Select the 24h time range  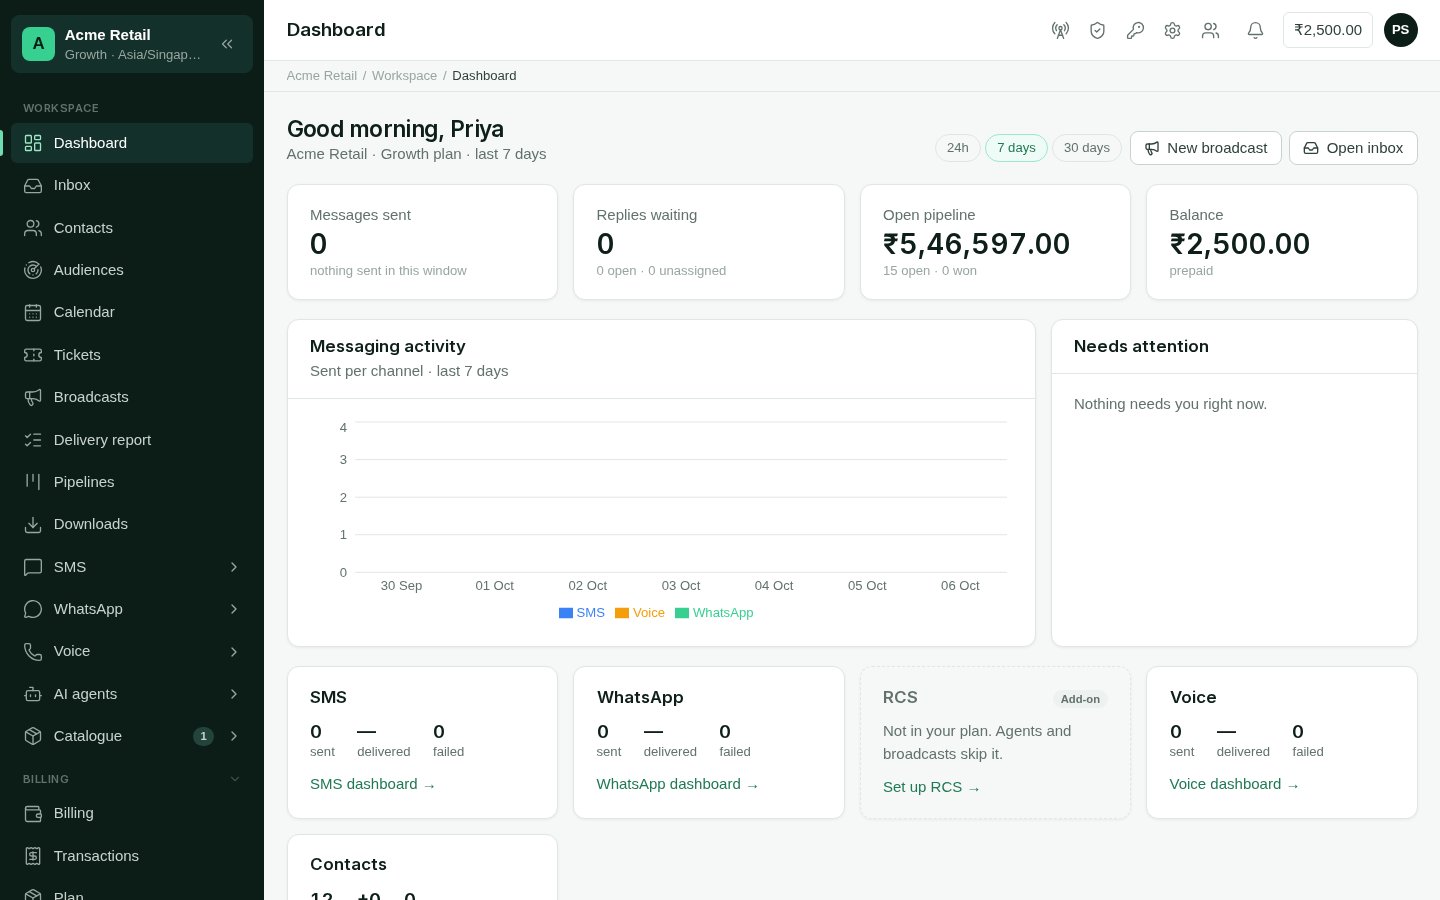[958, 148]
